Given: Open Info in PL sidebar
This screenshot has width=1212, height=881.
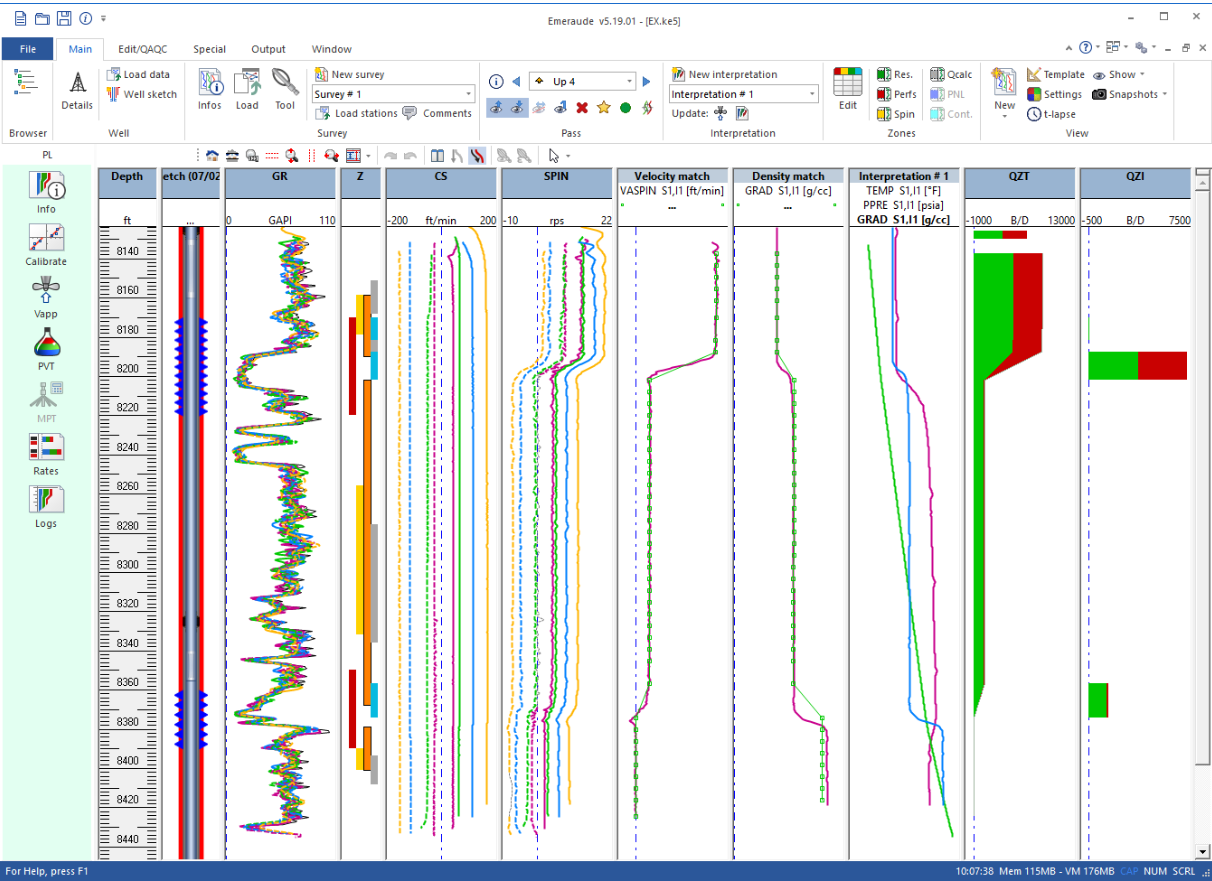Looking at the screenshot, I should click(46, 192).
